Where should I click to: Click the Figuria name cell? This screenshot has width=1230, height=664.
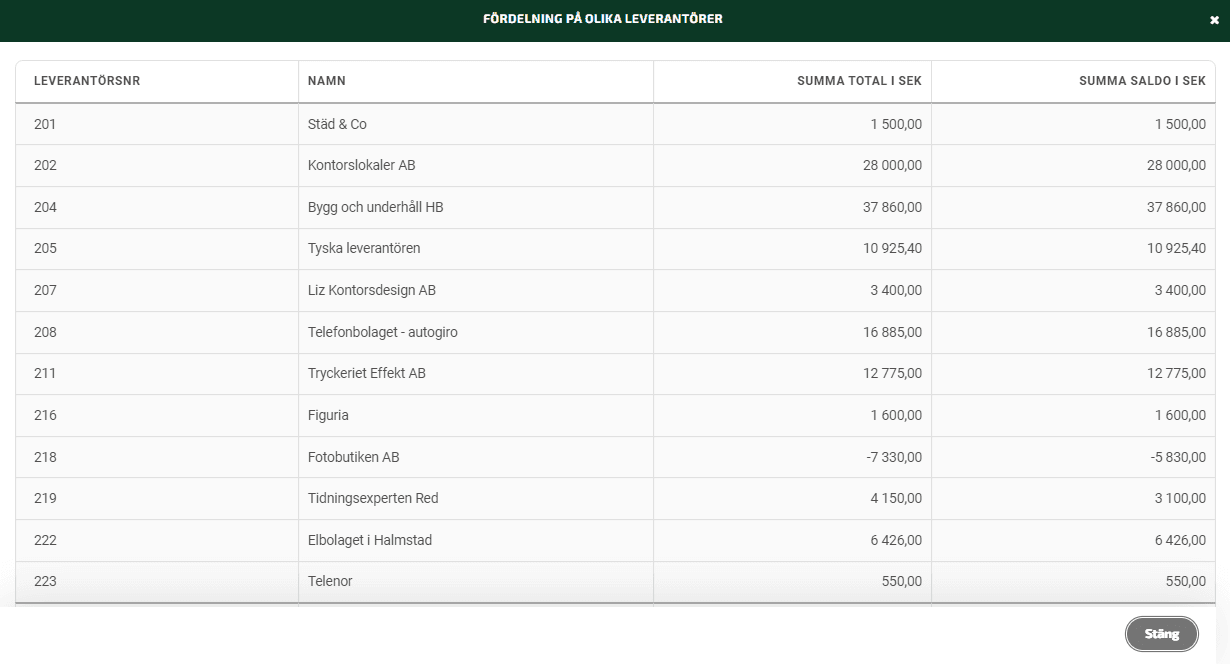[x=476, y=416]
